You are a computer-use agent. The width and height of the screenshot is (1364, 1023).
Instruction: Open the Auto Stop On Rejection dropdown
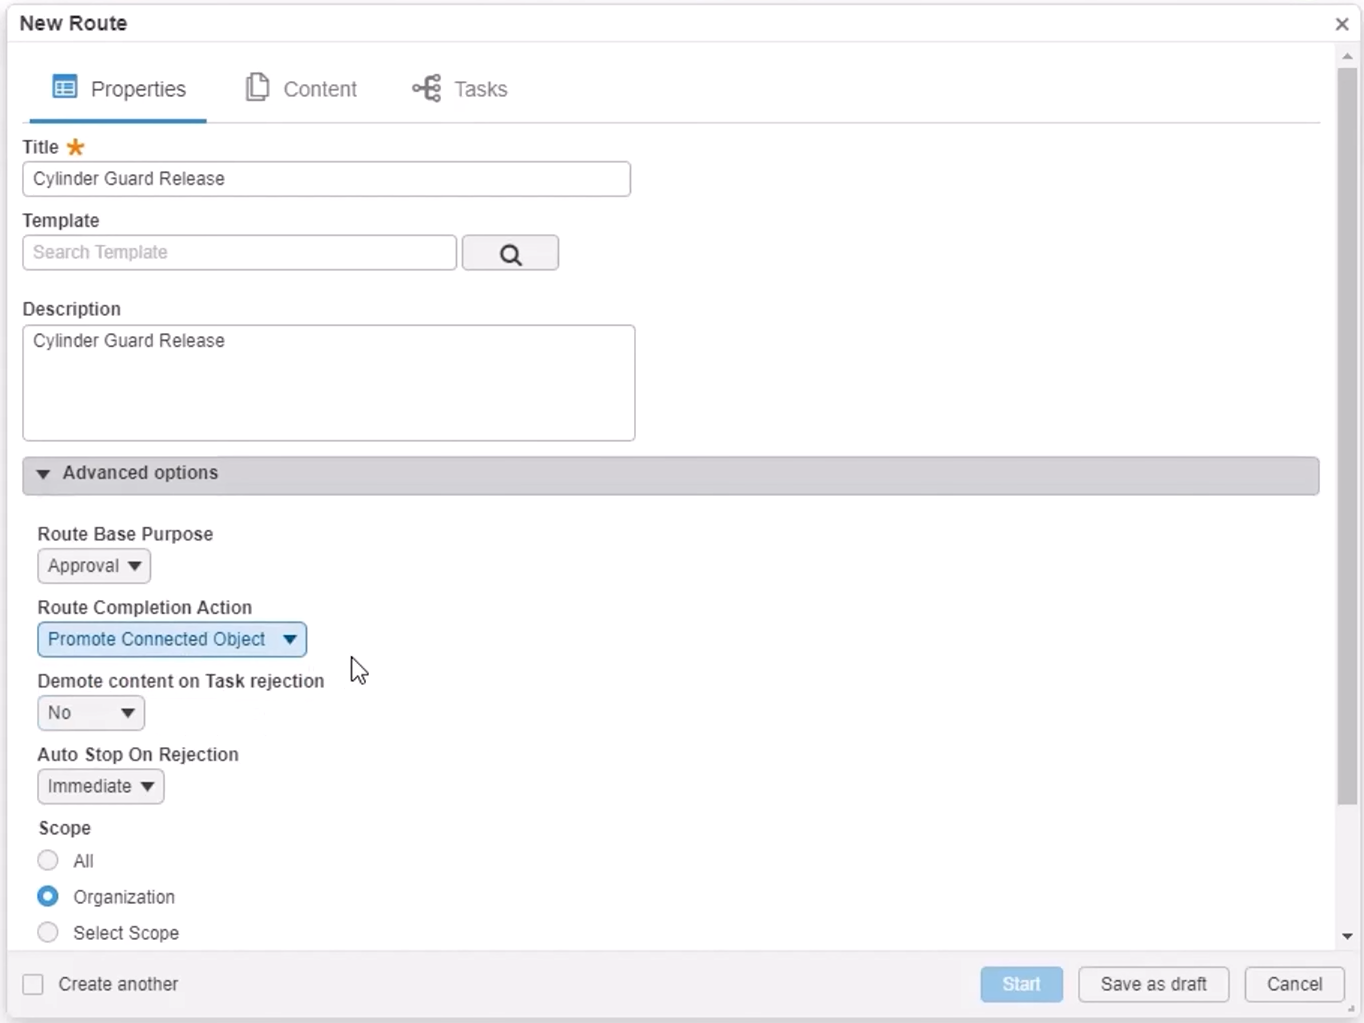click(x=100, y=787)
